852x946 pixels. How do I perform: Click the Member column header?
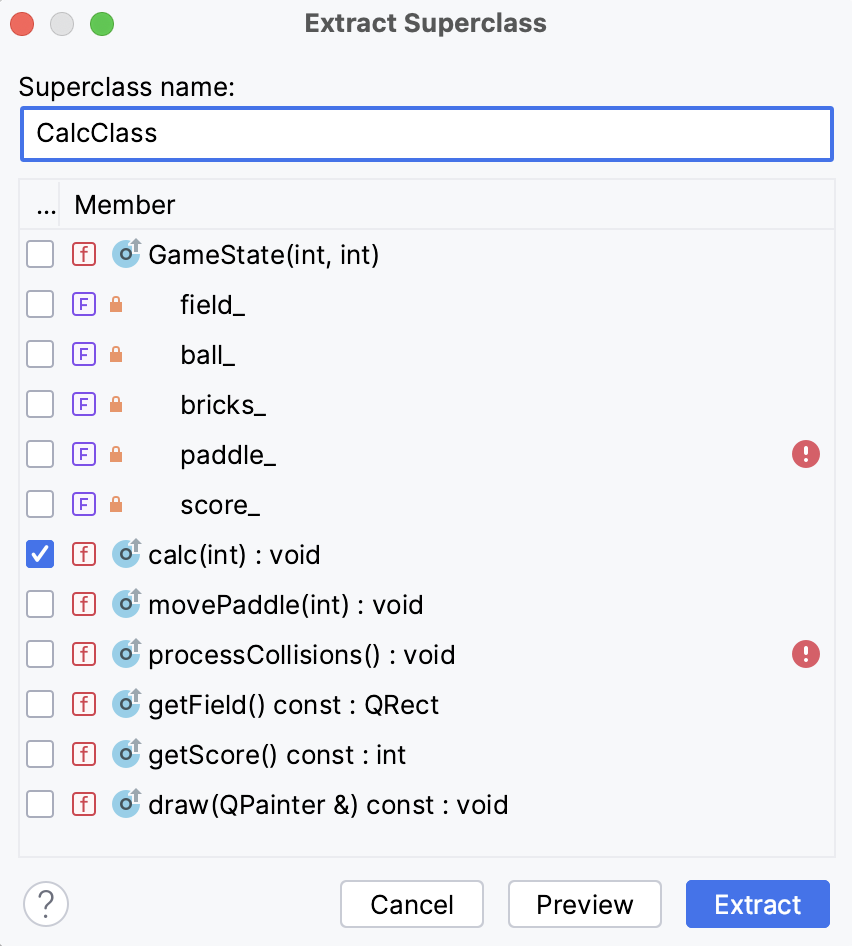click(124, 205)
